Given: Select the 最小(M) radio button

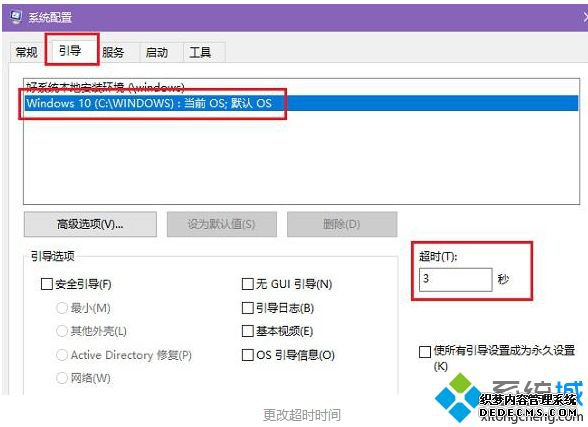Looking at the screenshot, I should coord(62,308).
